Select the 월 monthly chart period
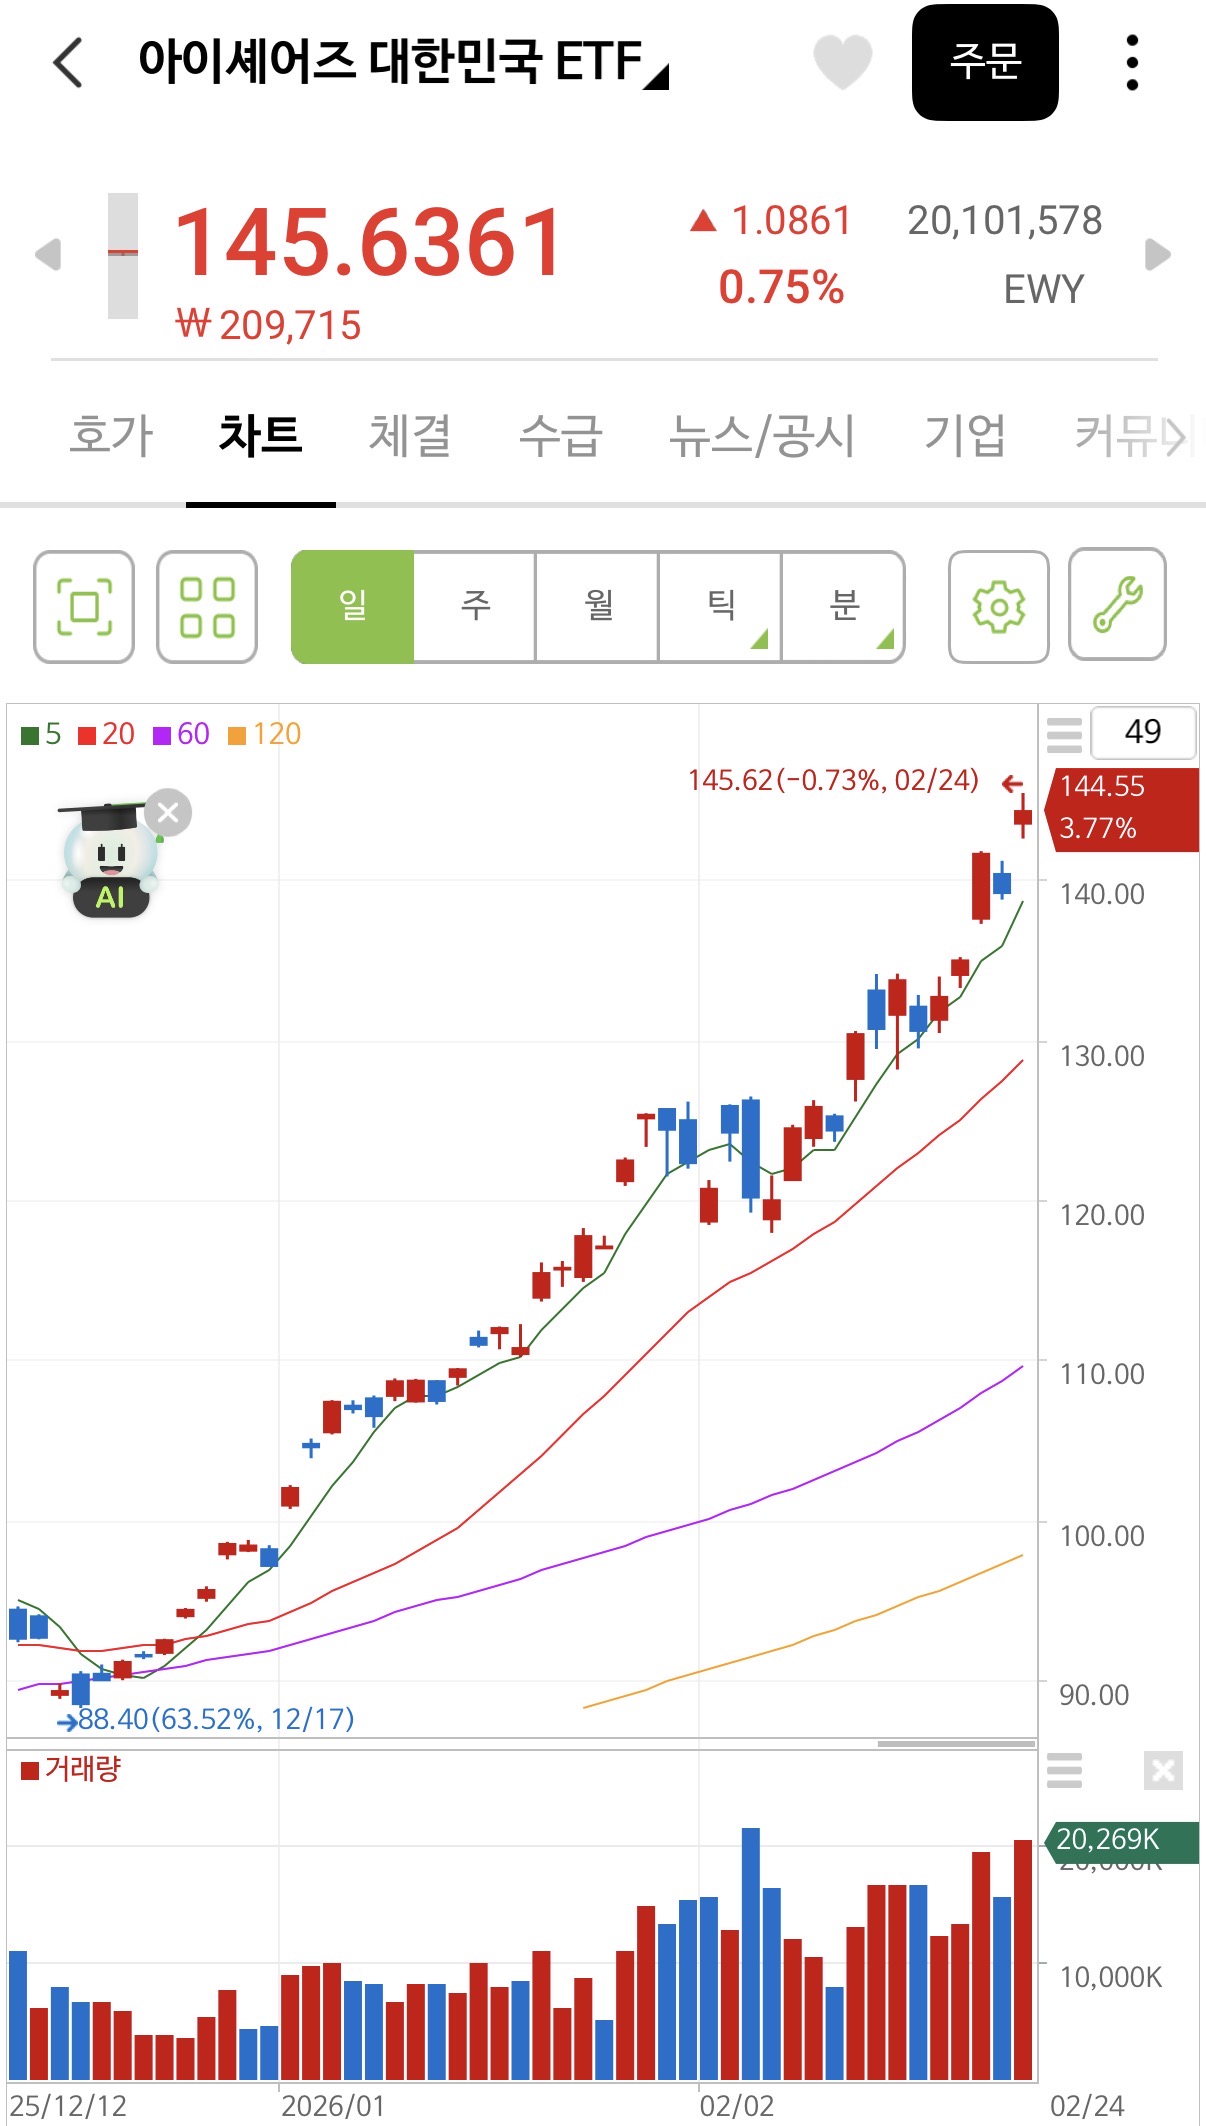This screenshot has height=2126, width=1206. tap(598, 606)
